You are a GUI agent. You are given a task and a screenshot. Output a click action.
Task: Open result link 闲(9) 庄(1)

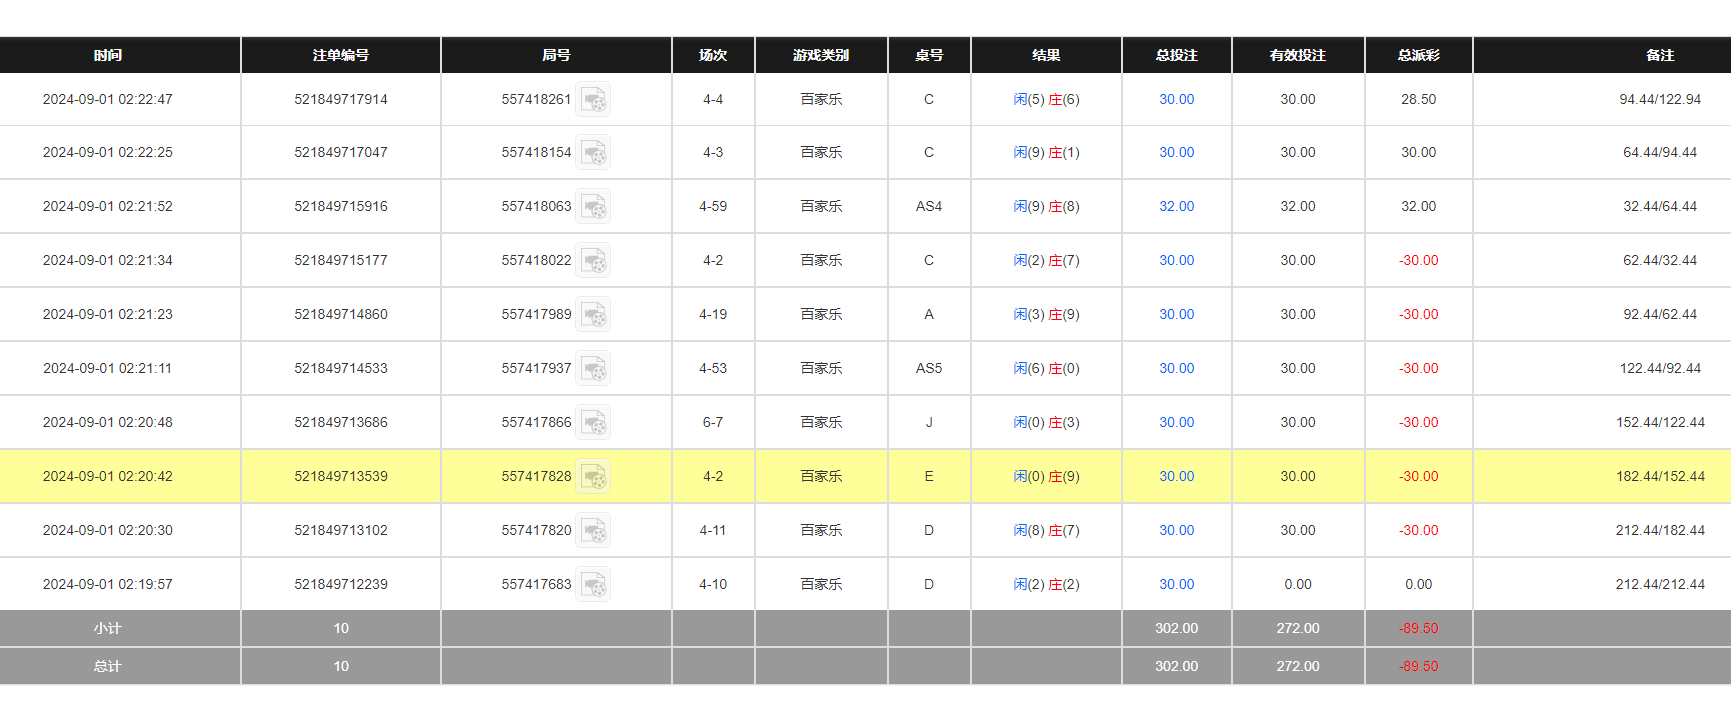coord(1046,153)
